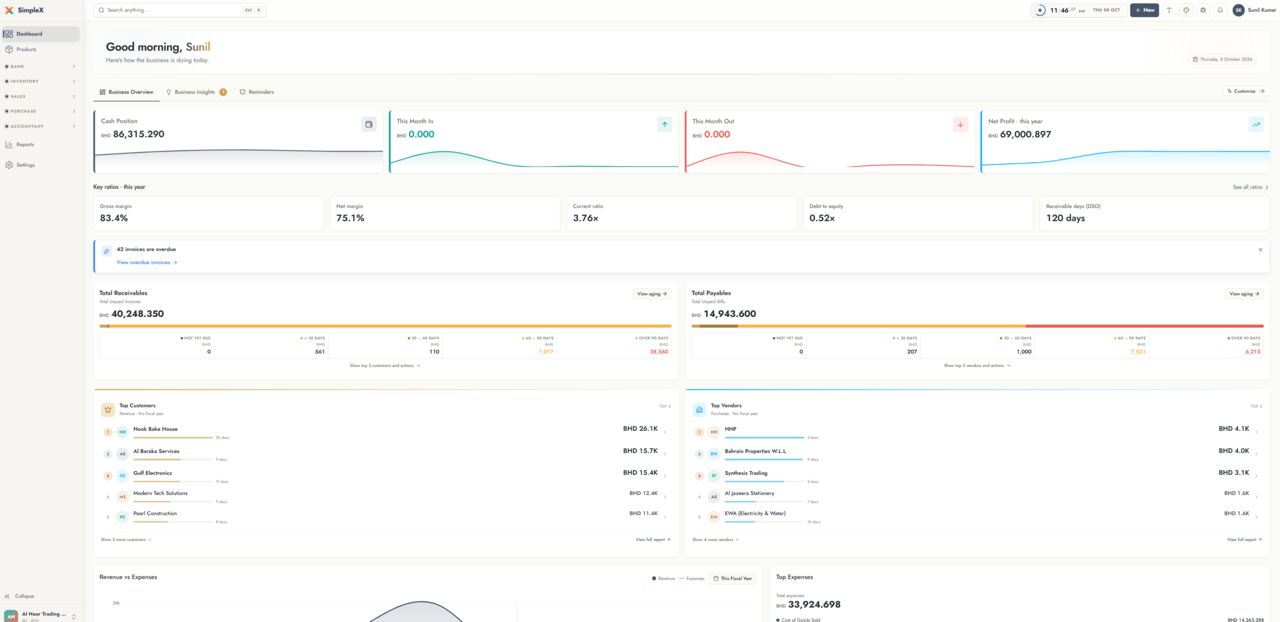Open the Customize button

tap(1246, 91)
